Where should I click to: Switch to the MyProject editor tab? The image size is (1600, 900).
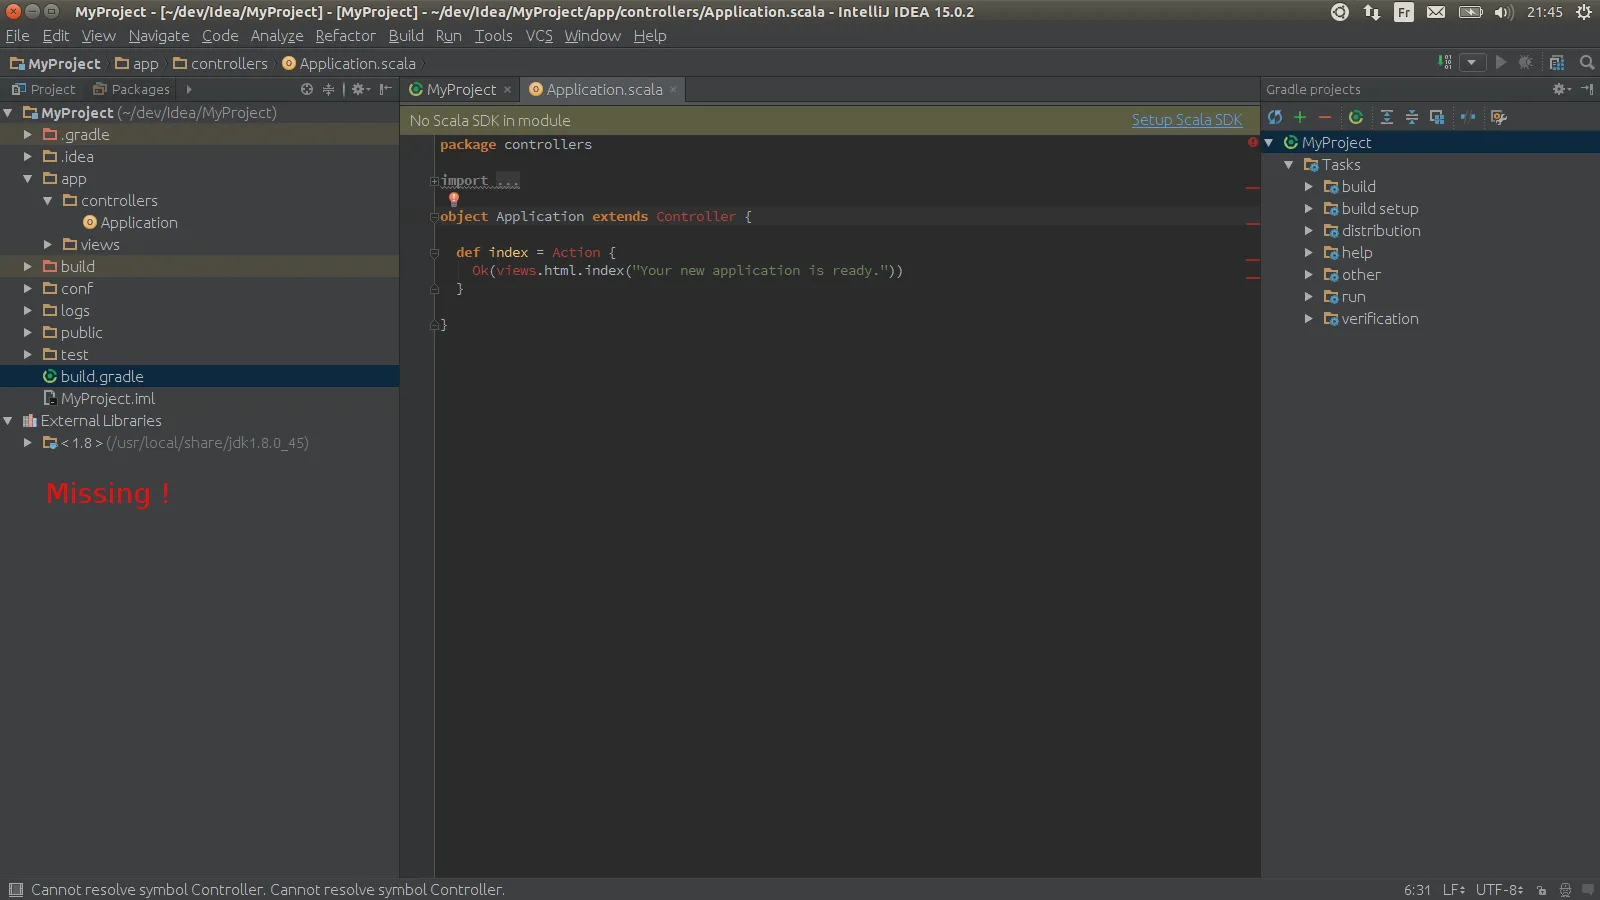point(461,89)
